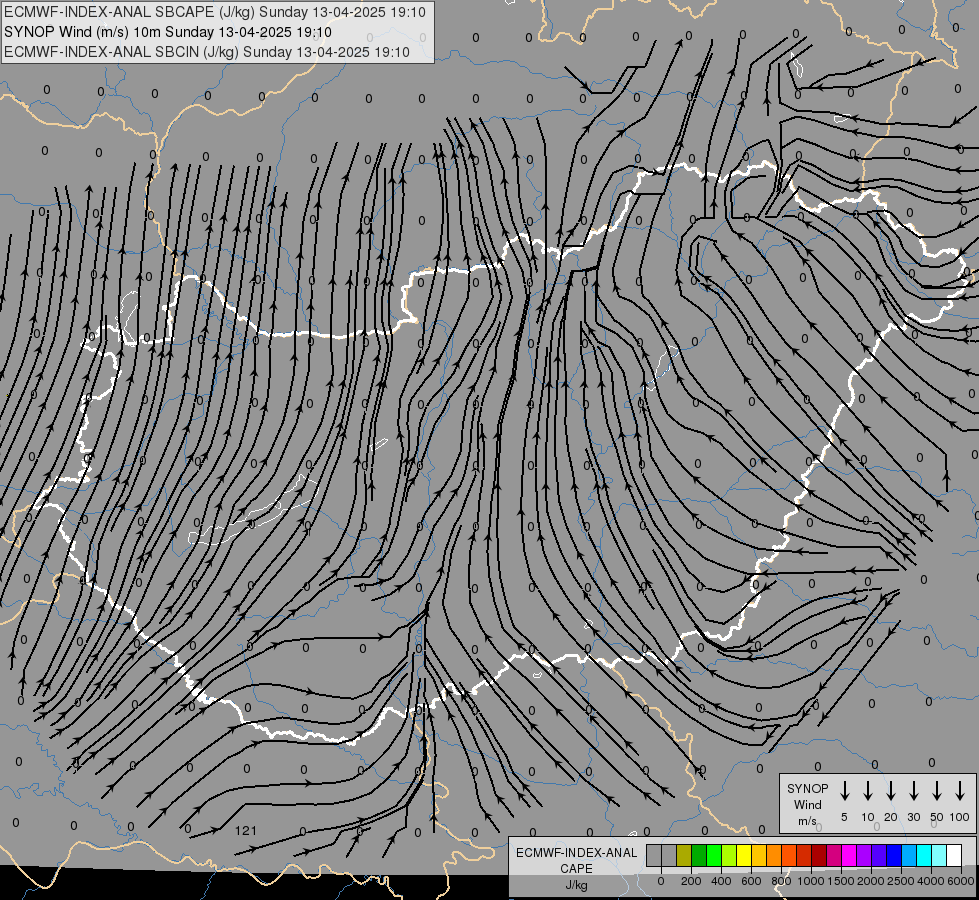Click the 1500 tick label on CAPE scale
979x900 pixels.
(841, 881)
